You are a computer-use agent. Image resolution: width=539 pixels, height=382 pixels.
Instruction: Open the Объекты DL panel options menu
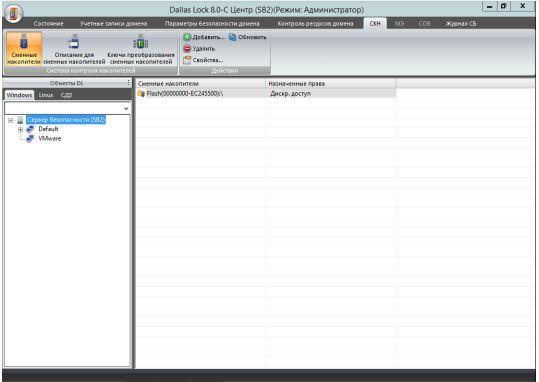128,83
